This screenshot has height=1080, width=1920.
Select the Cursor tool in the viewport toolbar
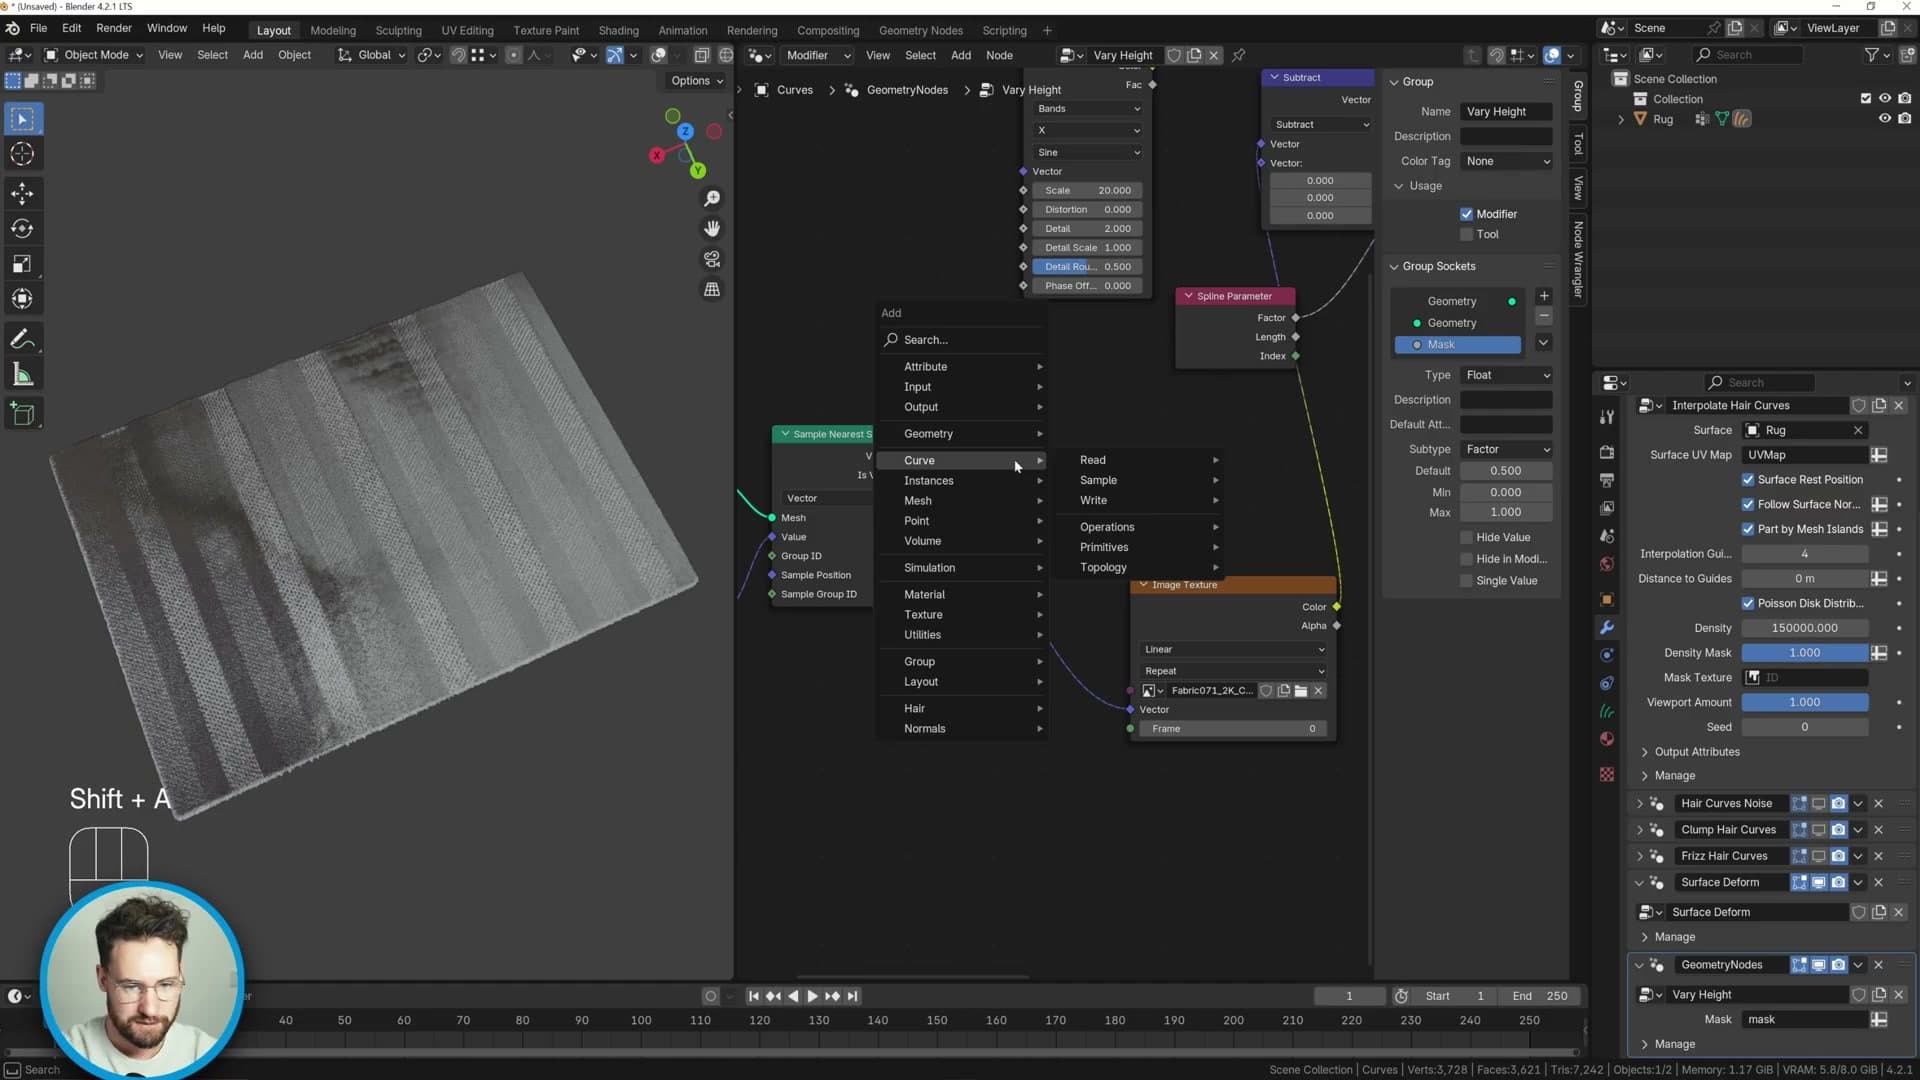[22, 154]
